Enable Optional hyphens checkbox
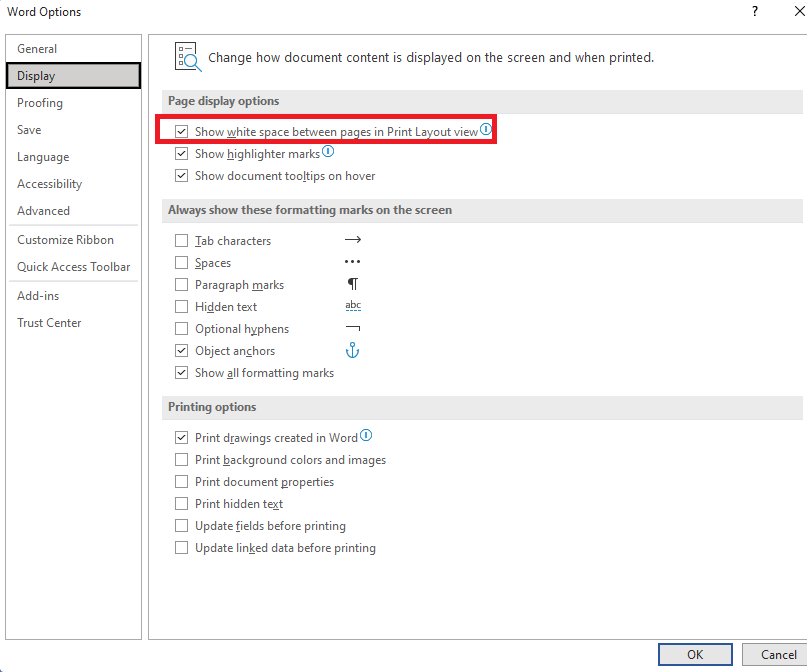The height and width of the screenshot is (672, 807). [x=181, y=329]
